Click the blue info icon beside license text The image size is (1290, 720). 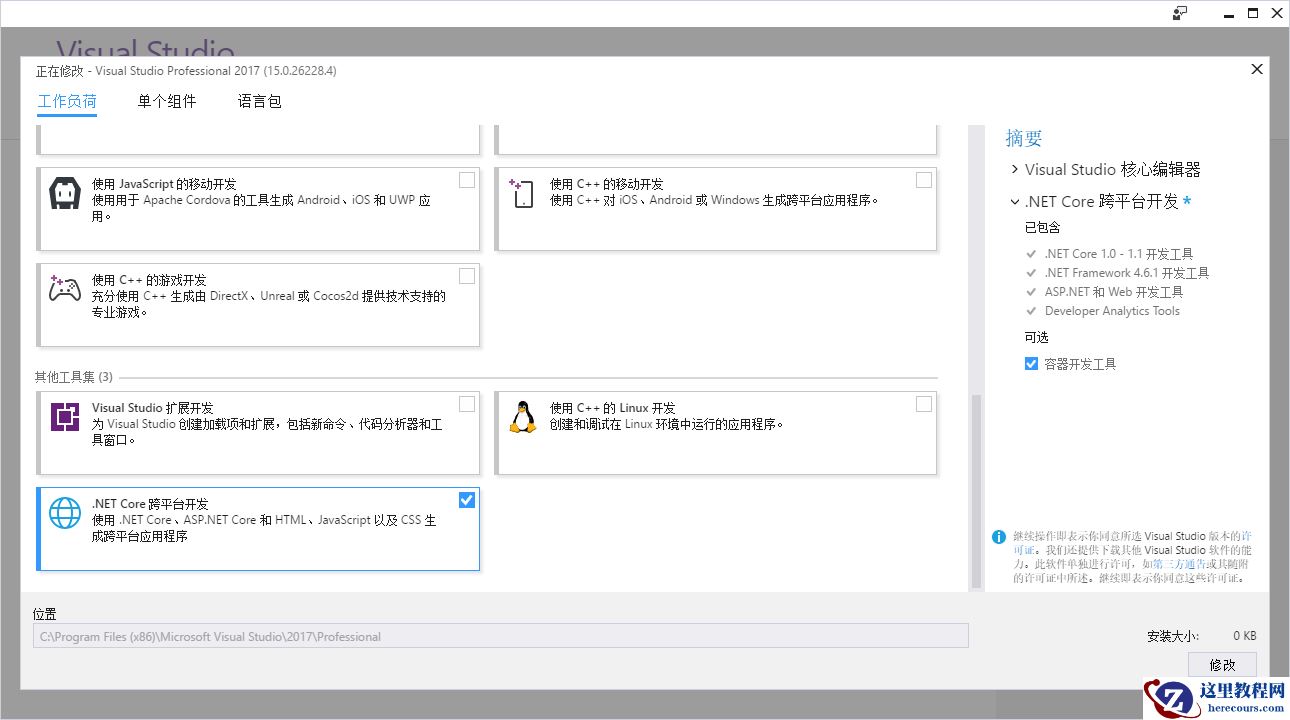(x=999, y=537)
